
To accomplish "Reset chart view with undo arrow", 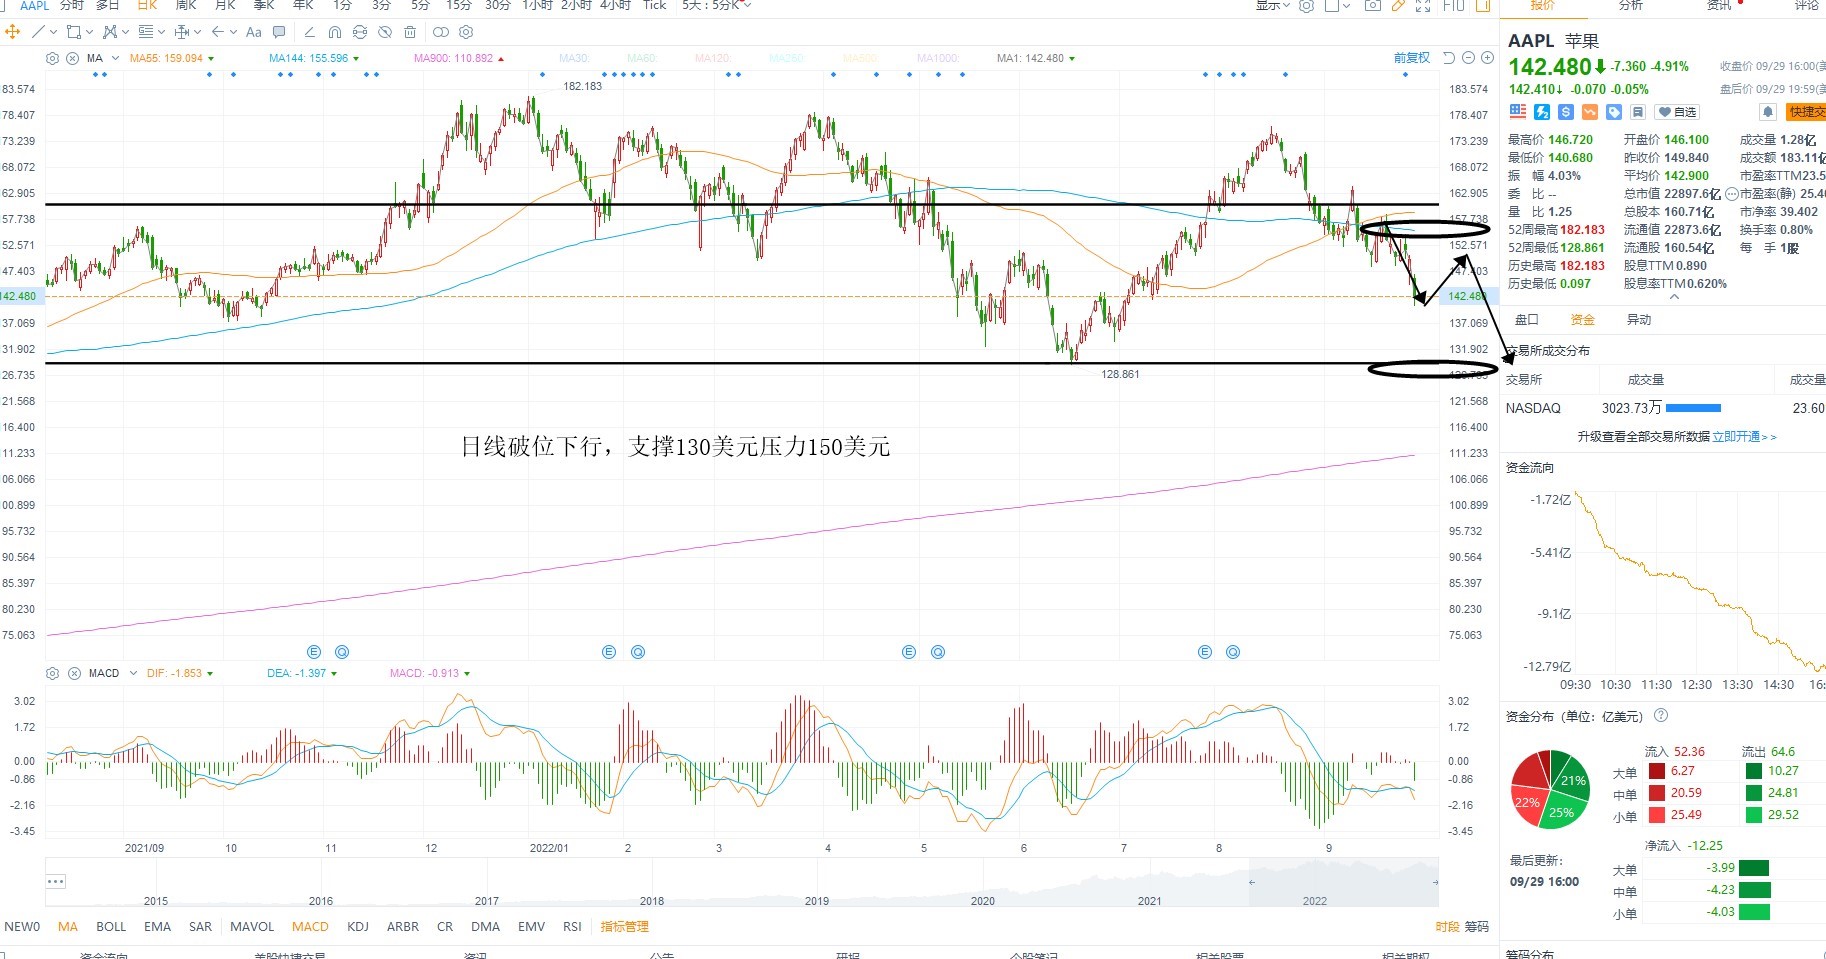I will tap(1449, 58).
